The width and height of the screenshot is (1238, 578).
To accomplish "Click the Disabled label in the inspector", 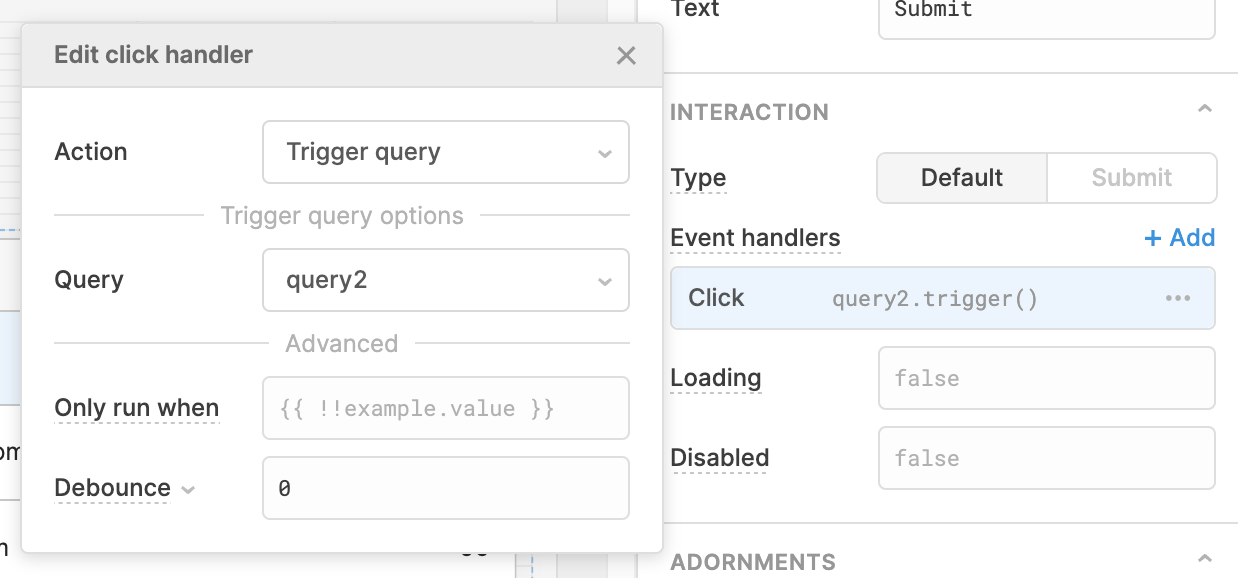I will coord(719,458).
